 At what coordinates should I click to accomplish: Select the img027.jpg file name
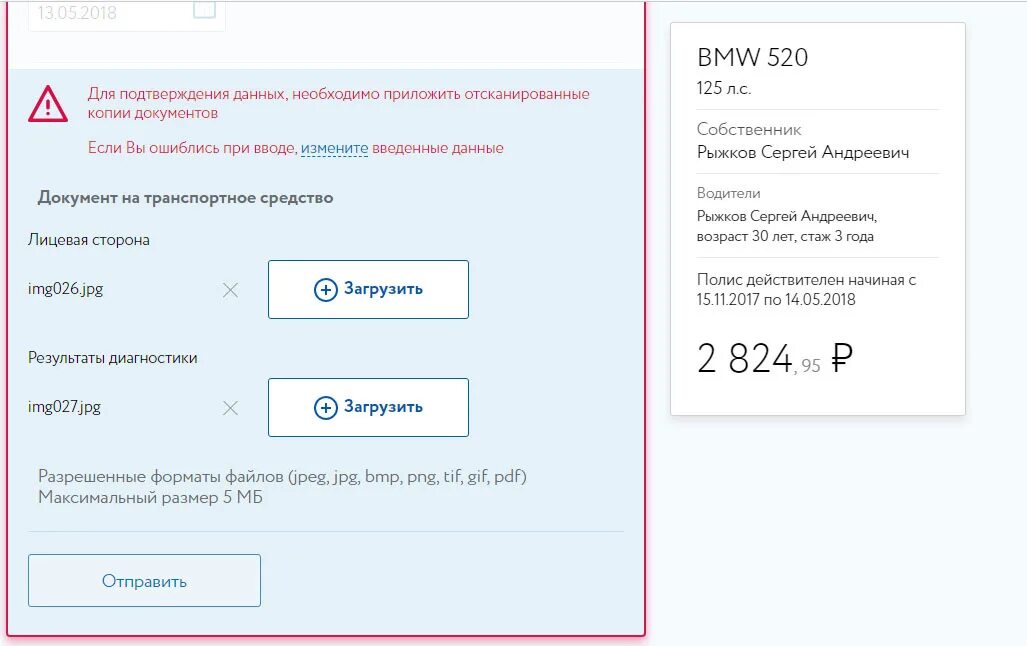(x=65, y=407)
